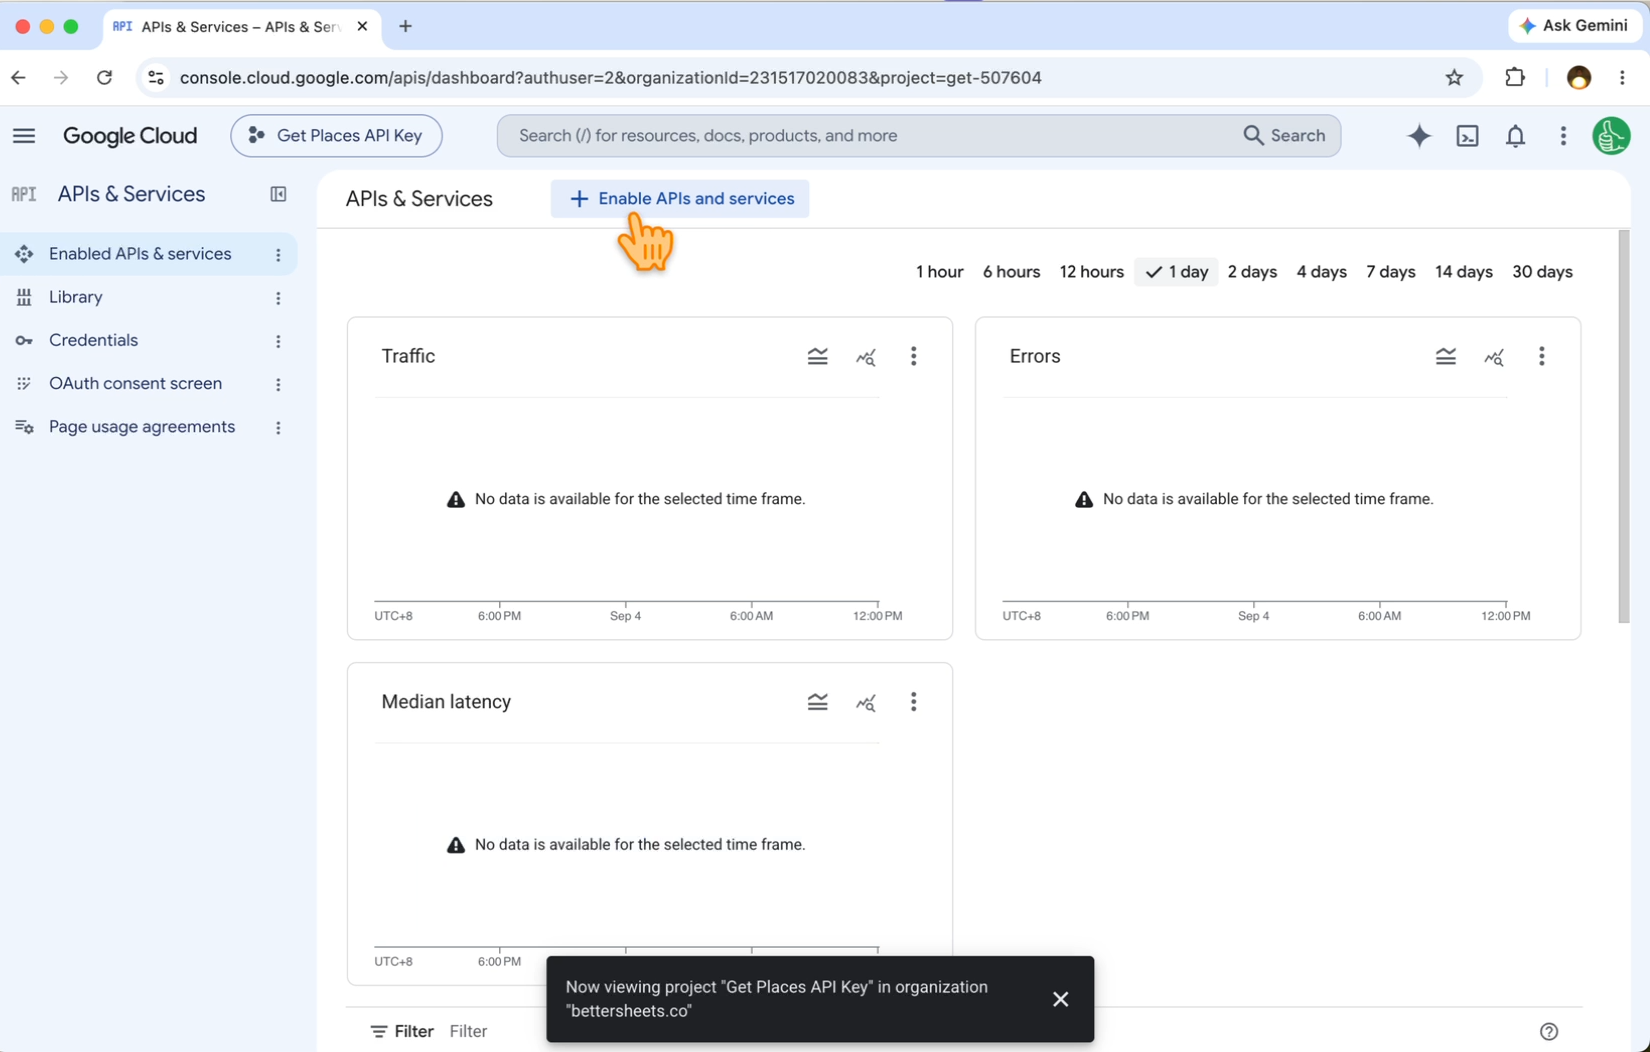Open the notifications bell

(1515, 136)
